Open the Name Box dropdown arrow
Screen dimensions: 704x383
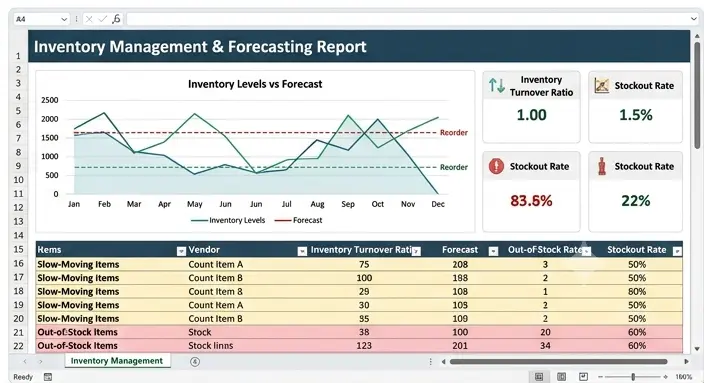[x=64, y=19]
